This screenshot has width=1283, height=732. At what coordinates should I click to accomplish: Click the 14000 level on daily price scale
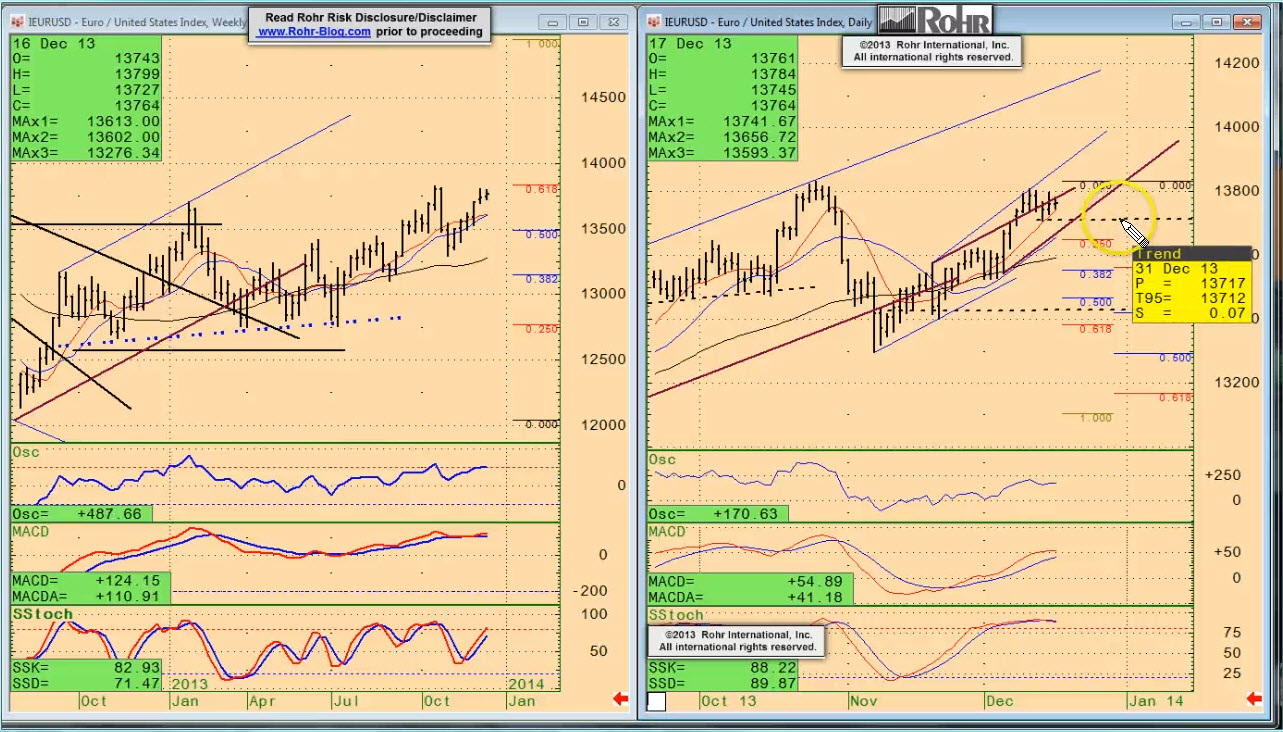(x=1237, y=127)
